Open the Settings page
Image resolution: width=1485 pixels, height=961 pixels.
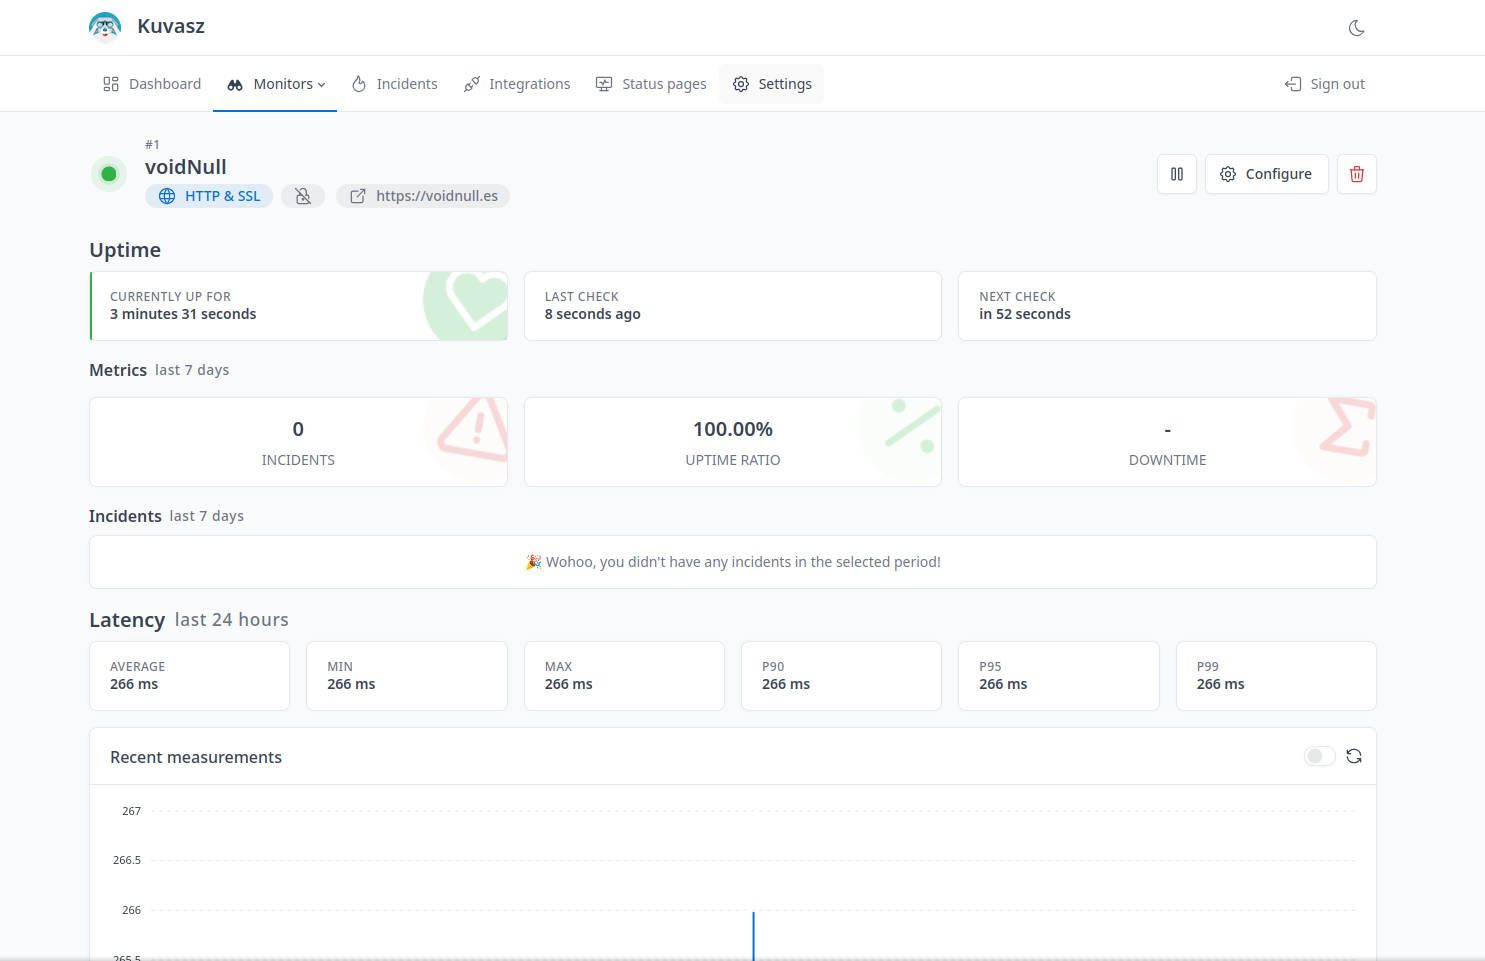[x=771, y=84]
